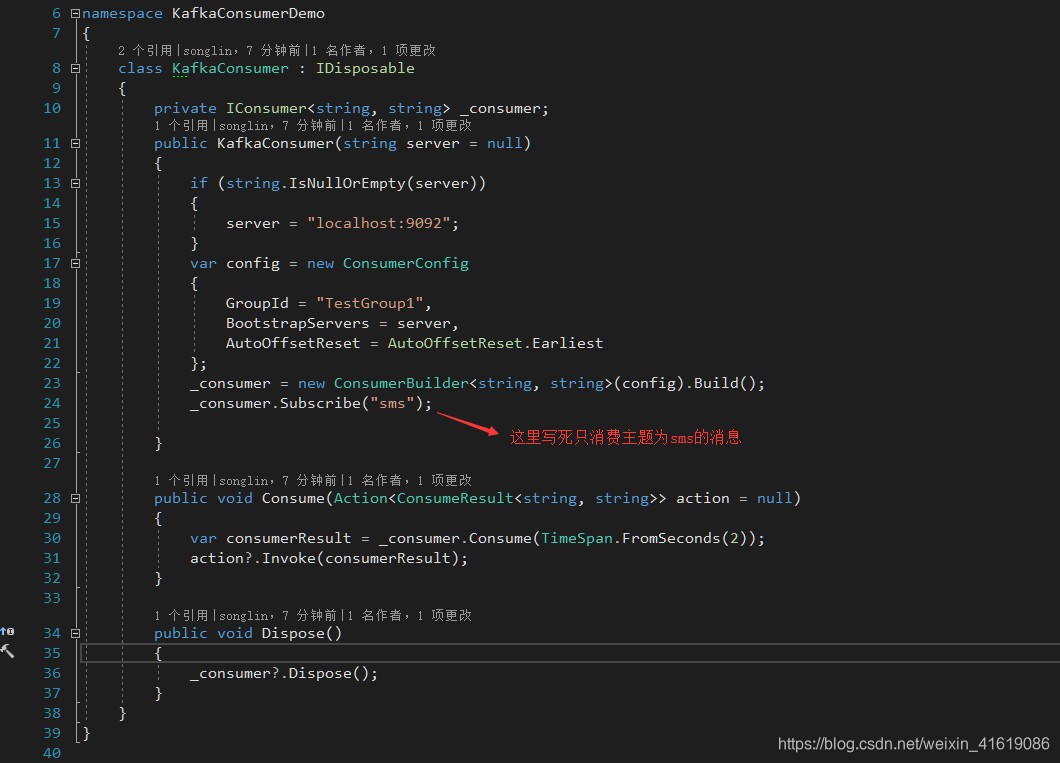Click the IDisposable interface name

point(365,68)
